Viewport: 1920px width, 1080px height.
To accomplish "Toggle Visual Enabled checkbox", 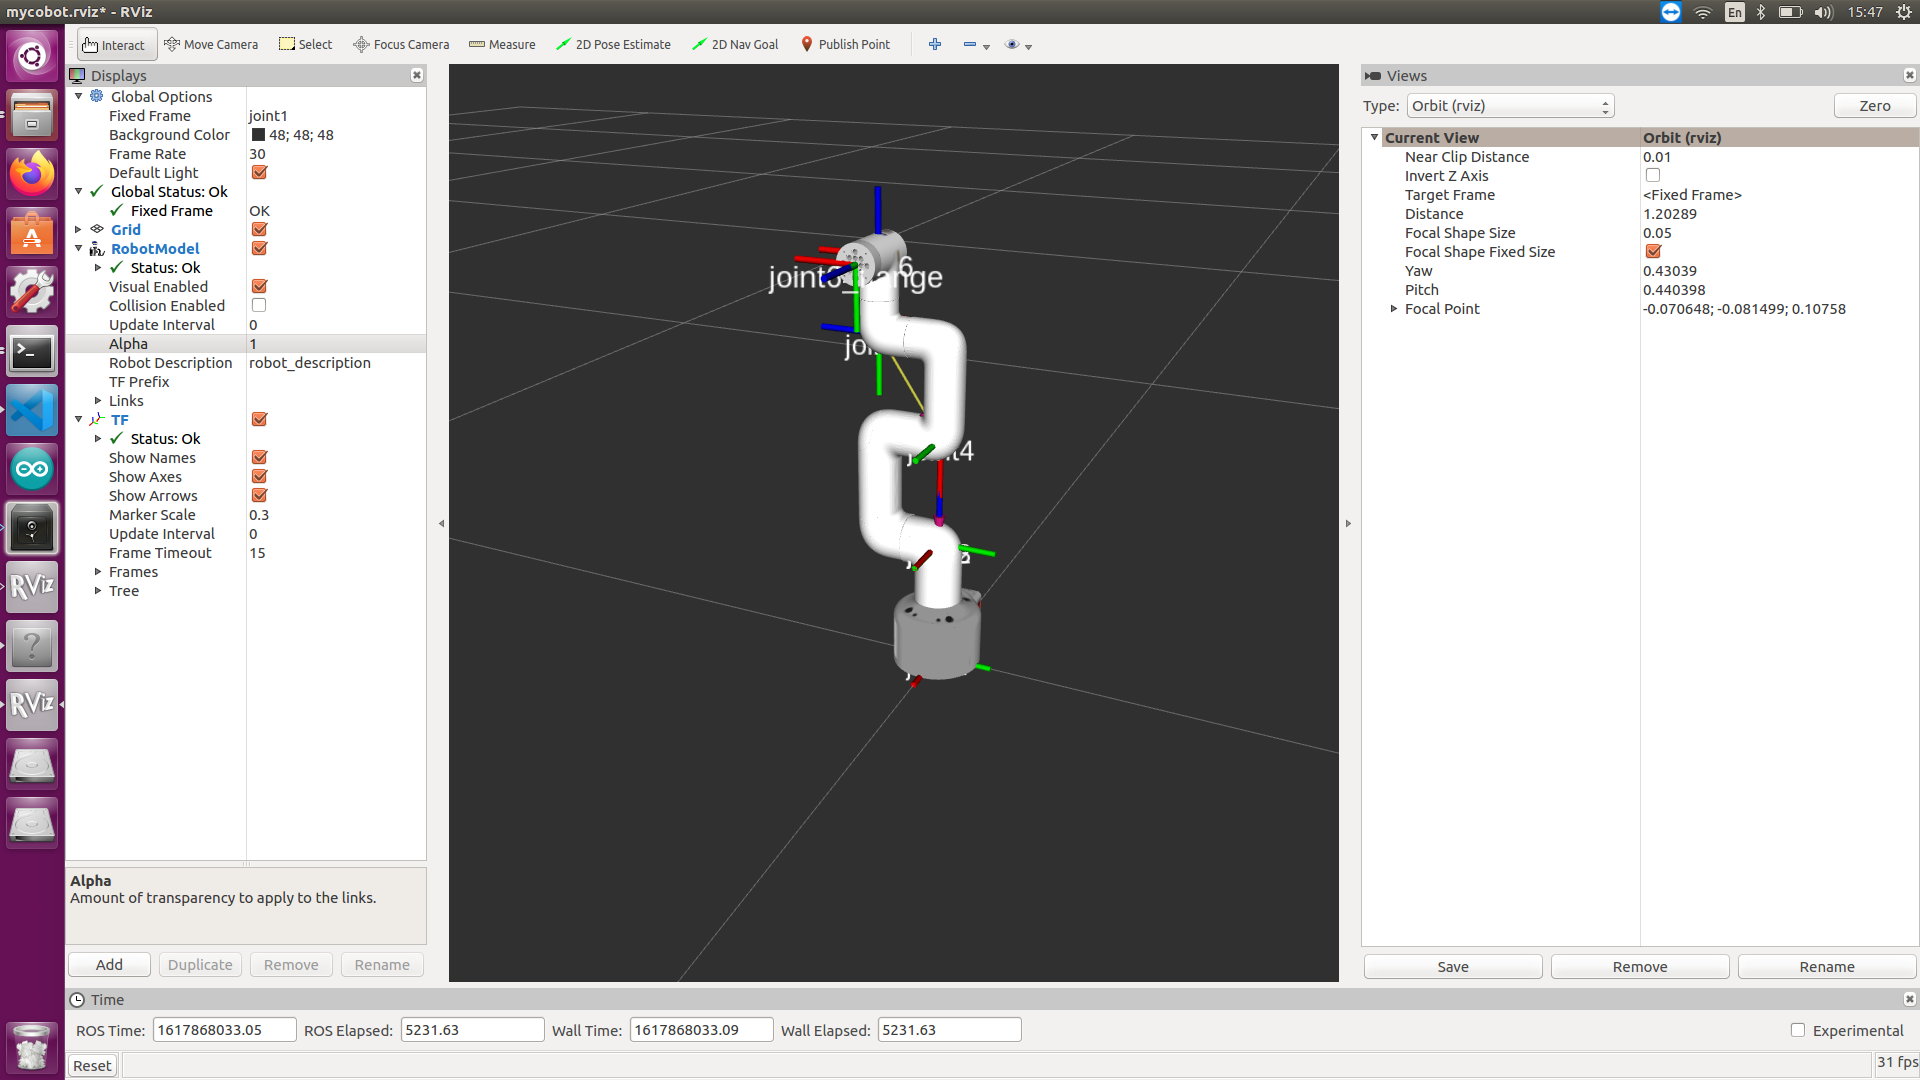I will click(259, 287).
